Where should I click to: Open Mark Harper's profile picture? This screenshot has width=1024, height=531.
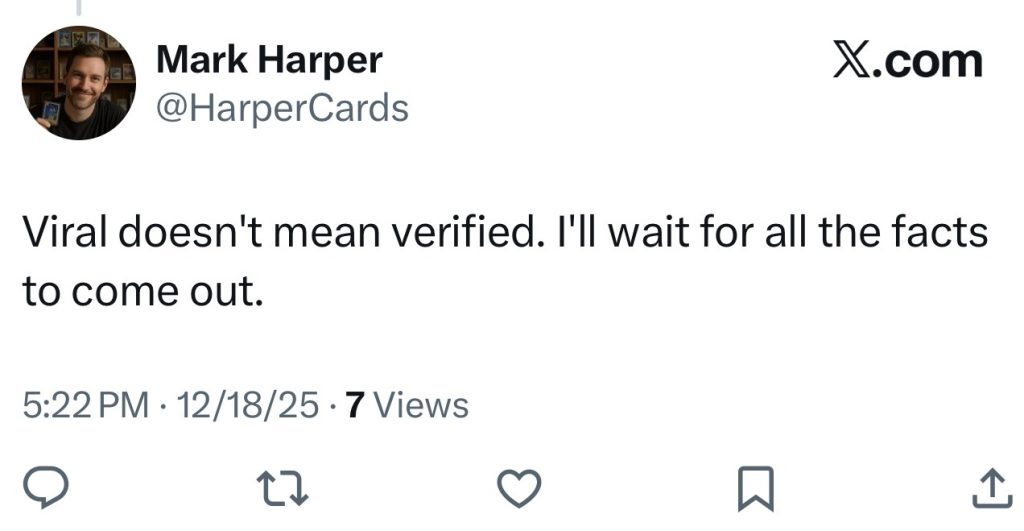[x=78, y=82]
